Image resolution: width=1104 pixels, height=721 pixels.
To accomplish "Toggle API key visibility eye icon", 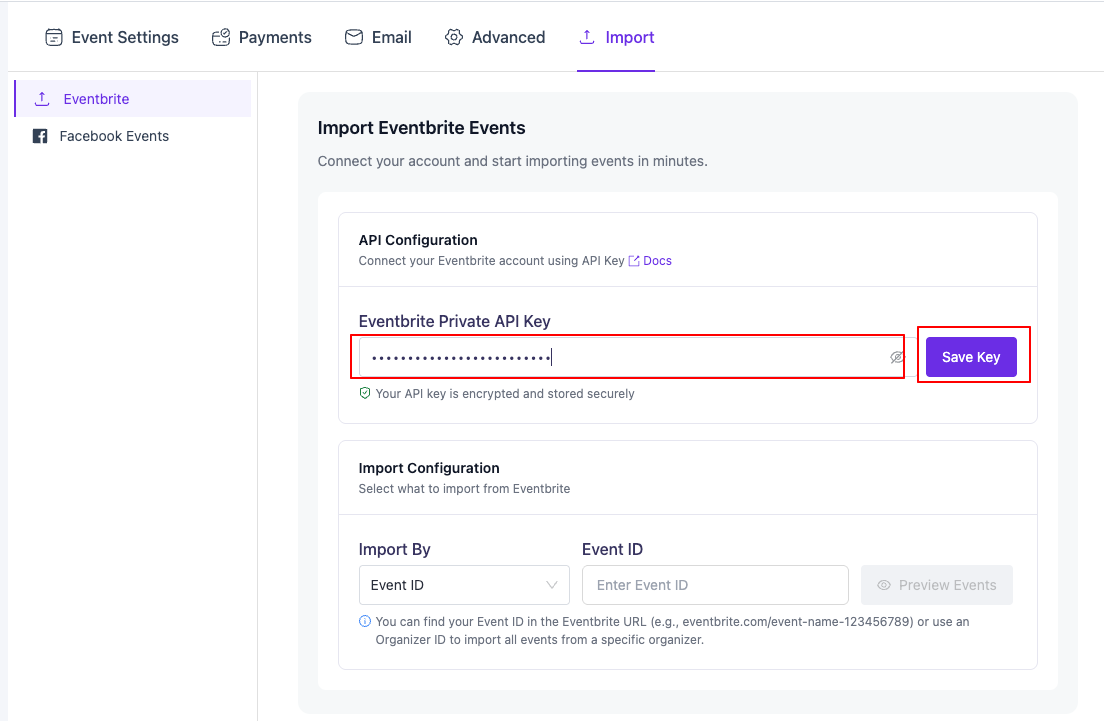I will coord(897,357).
